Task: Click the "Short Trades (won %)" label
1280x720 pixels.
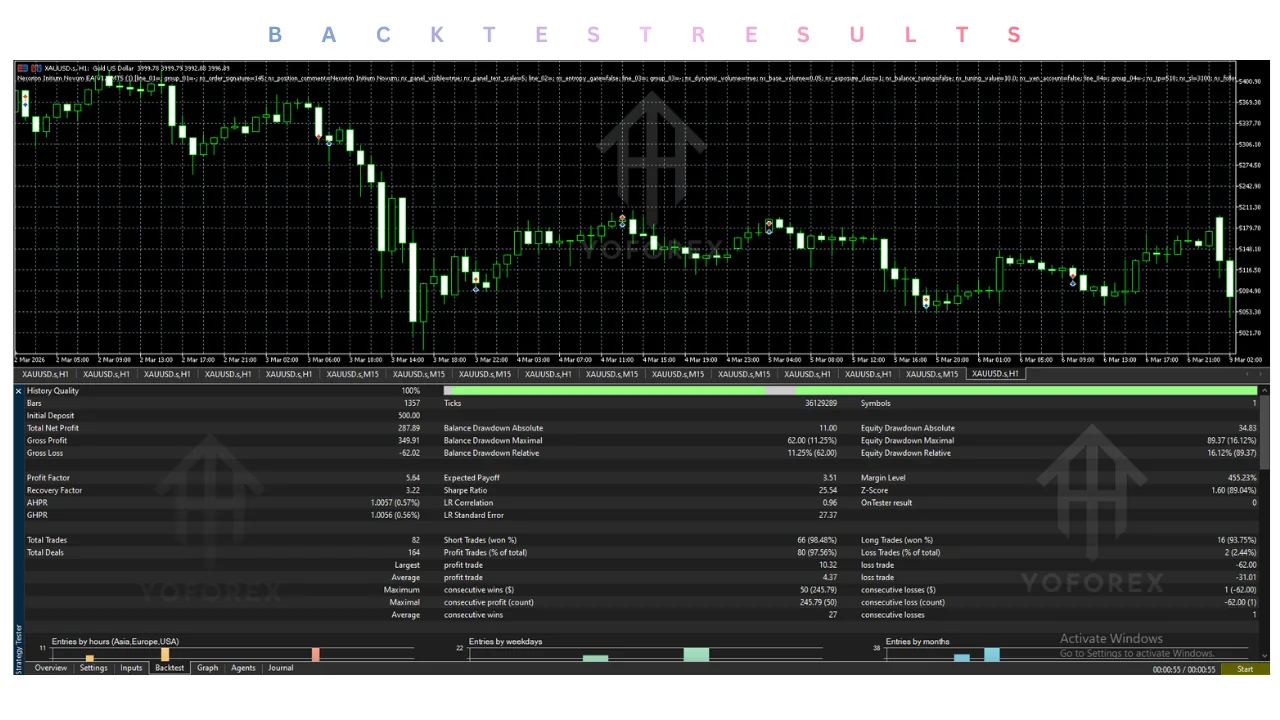Action: (x=480, y=540)
